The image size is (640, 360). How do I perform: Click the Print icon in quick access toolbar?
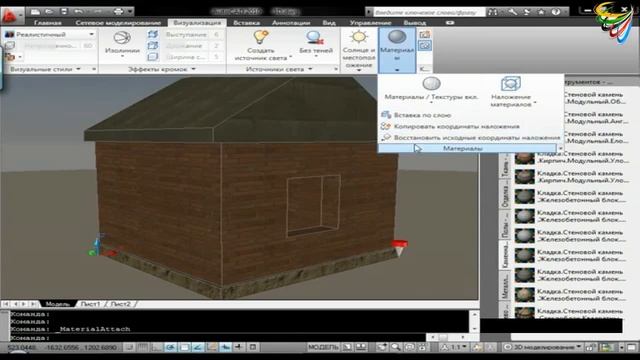click(x=118, y=11)
